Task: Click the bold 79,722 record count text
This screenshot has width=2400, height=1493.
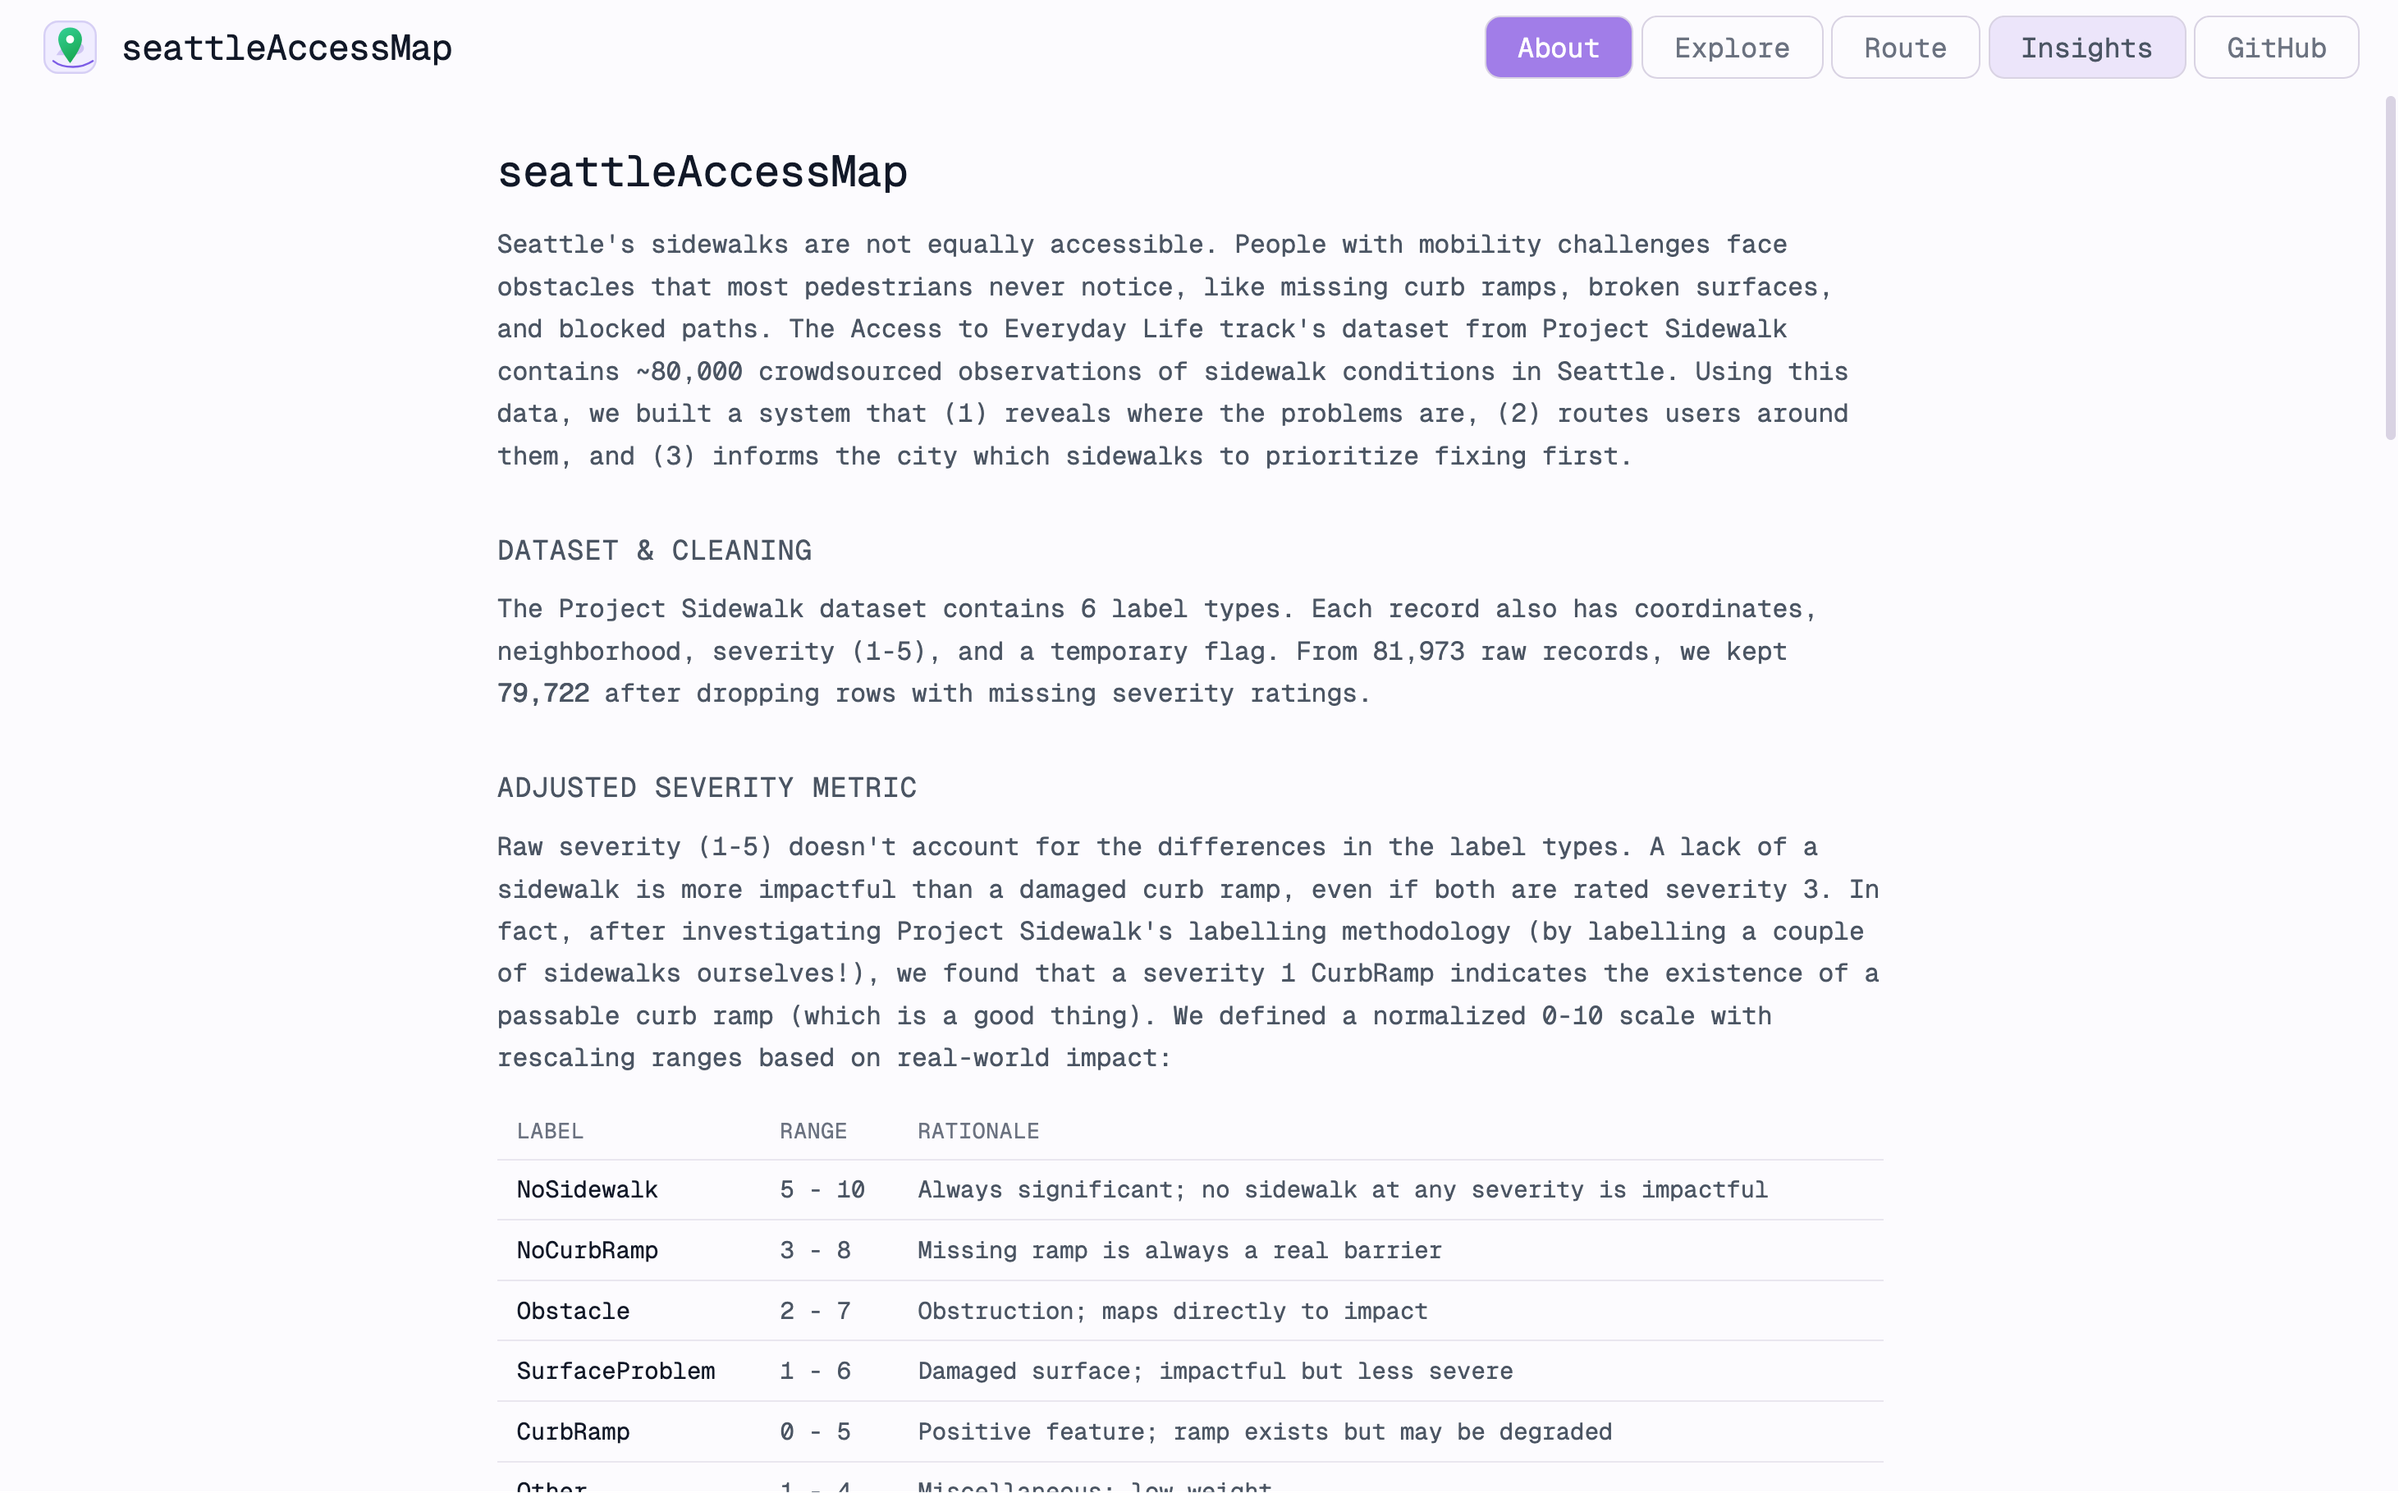Action: (x=543, y=692)
